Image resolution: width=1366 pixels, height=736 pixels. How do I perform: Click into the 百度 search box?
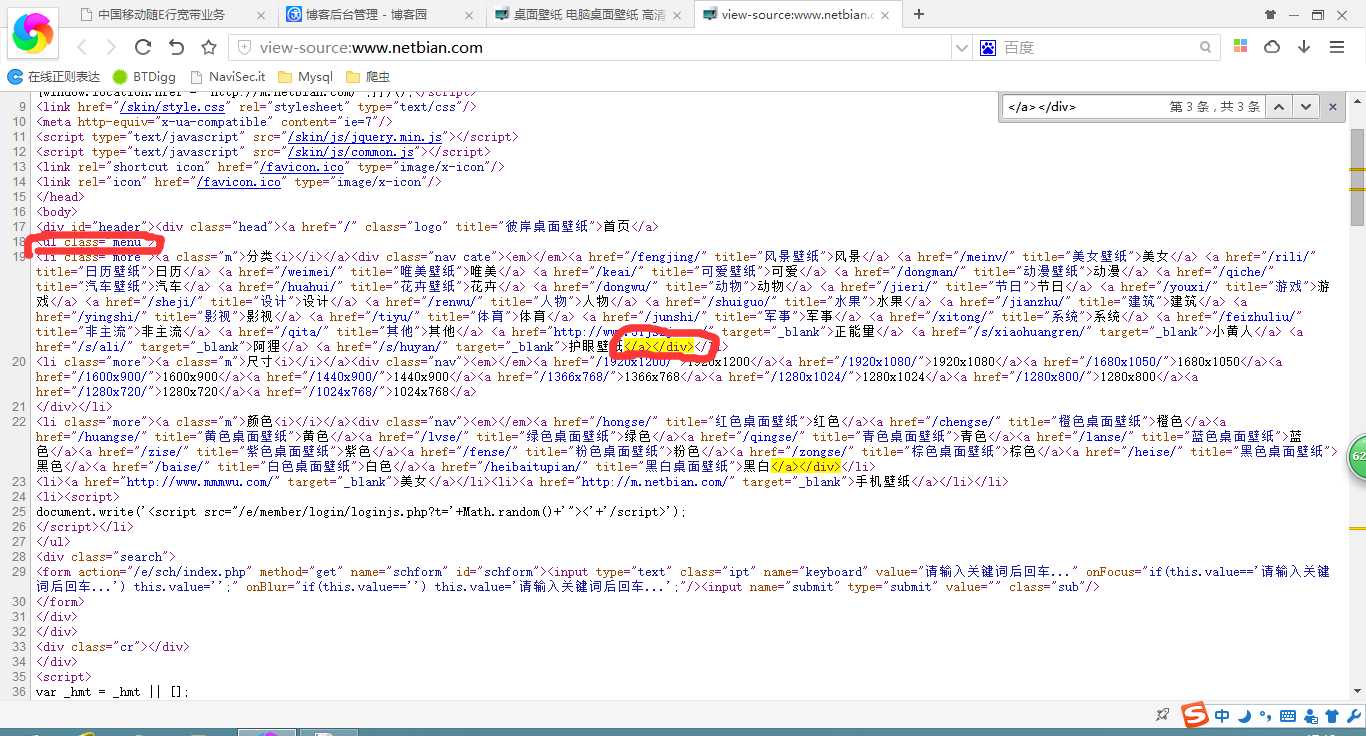pyautogui.click(x=1095, y=47)
